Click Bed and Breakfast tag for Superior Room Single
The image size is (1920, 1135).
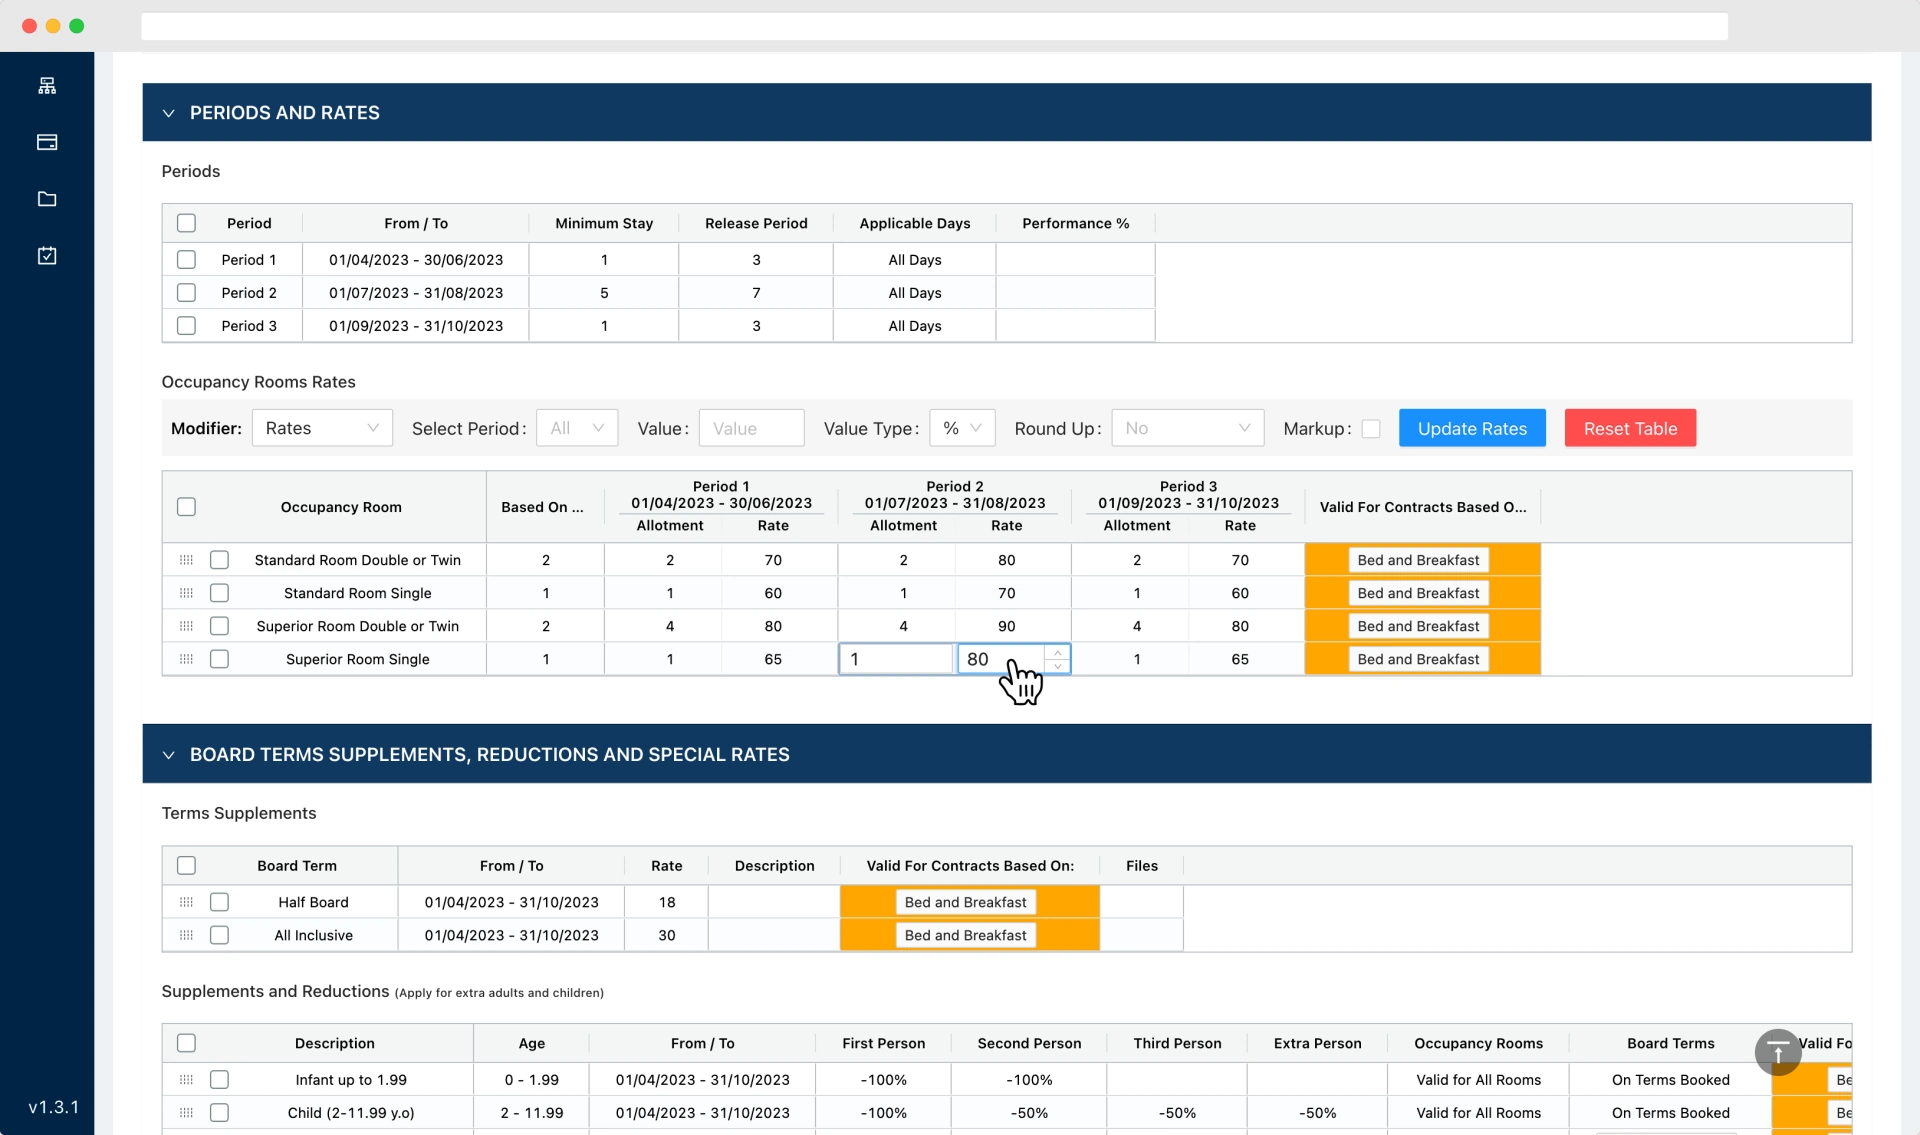coord(1418,659)
